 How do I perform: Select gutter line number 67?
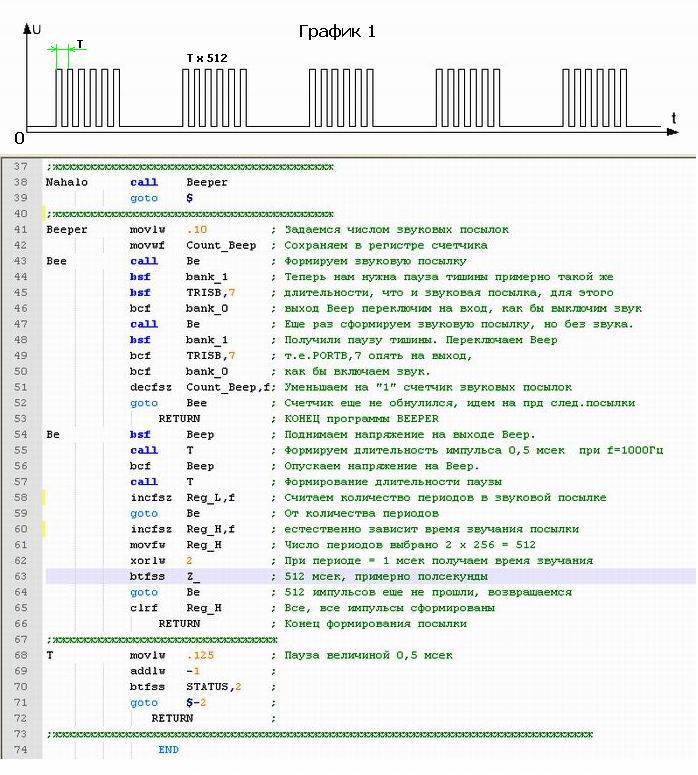[21, 639]
